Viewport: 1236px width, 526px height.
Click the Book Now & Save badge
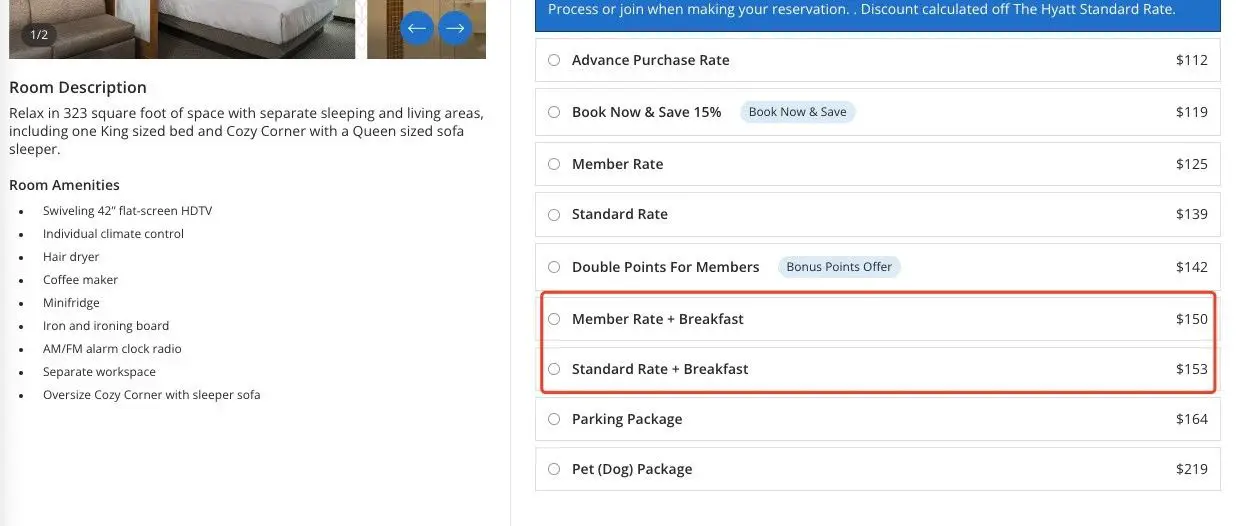(797, 112)
